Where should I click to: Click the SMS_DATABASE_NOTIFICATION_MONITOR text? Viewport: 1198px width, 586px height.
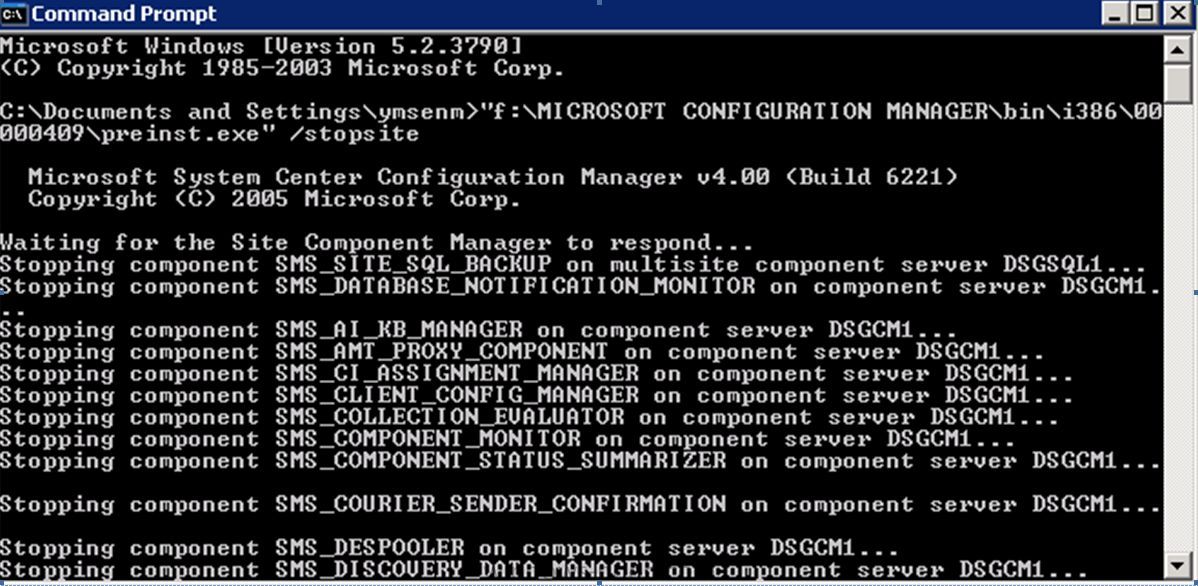[515, 287]
